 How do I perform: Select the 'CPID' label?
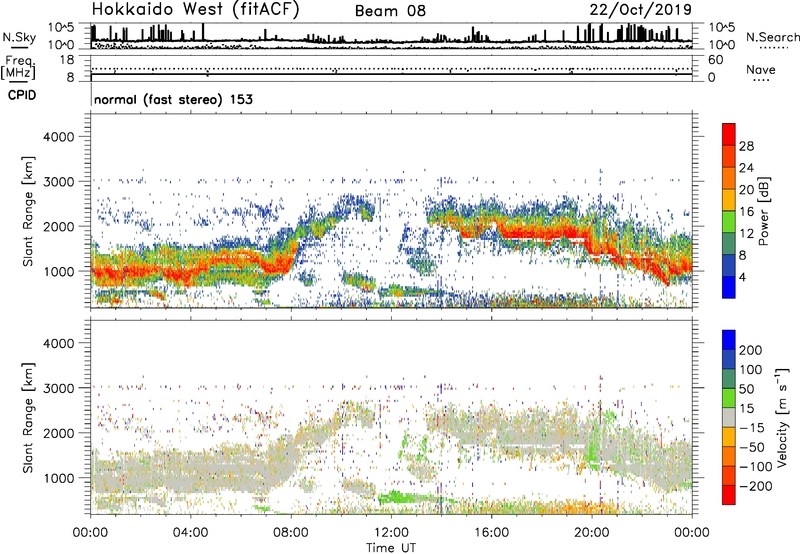click(22, 95)
